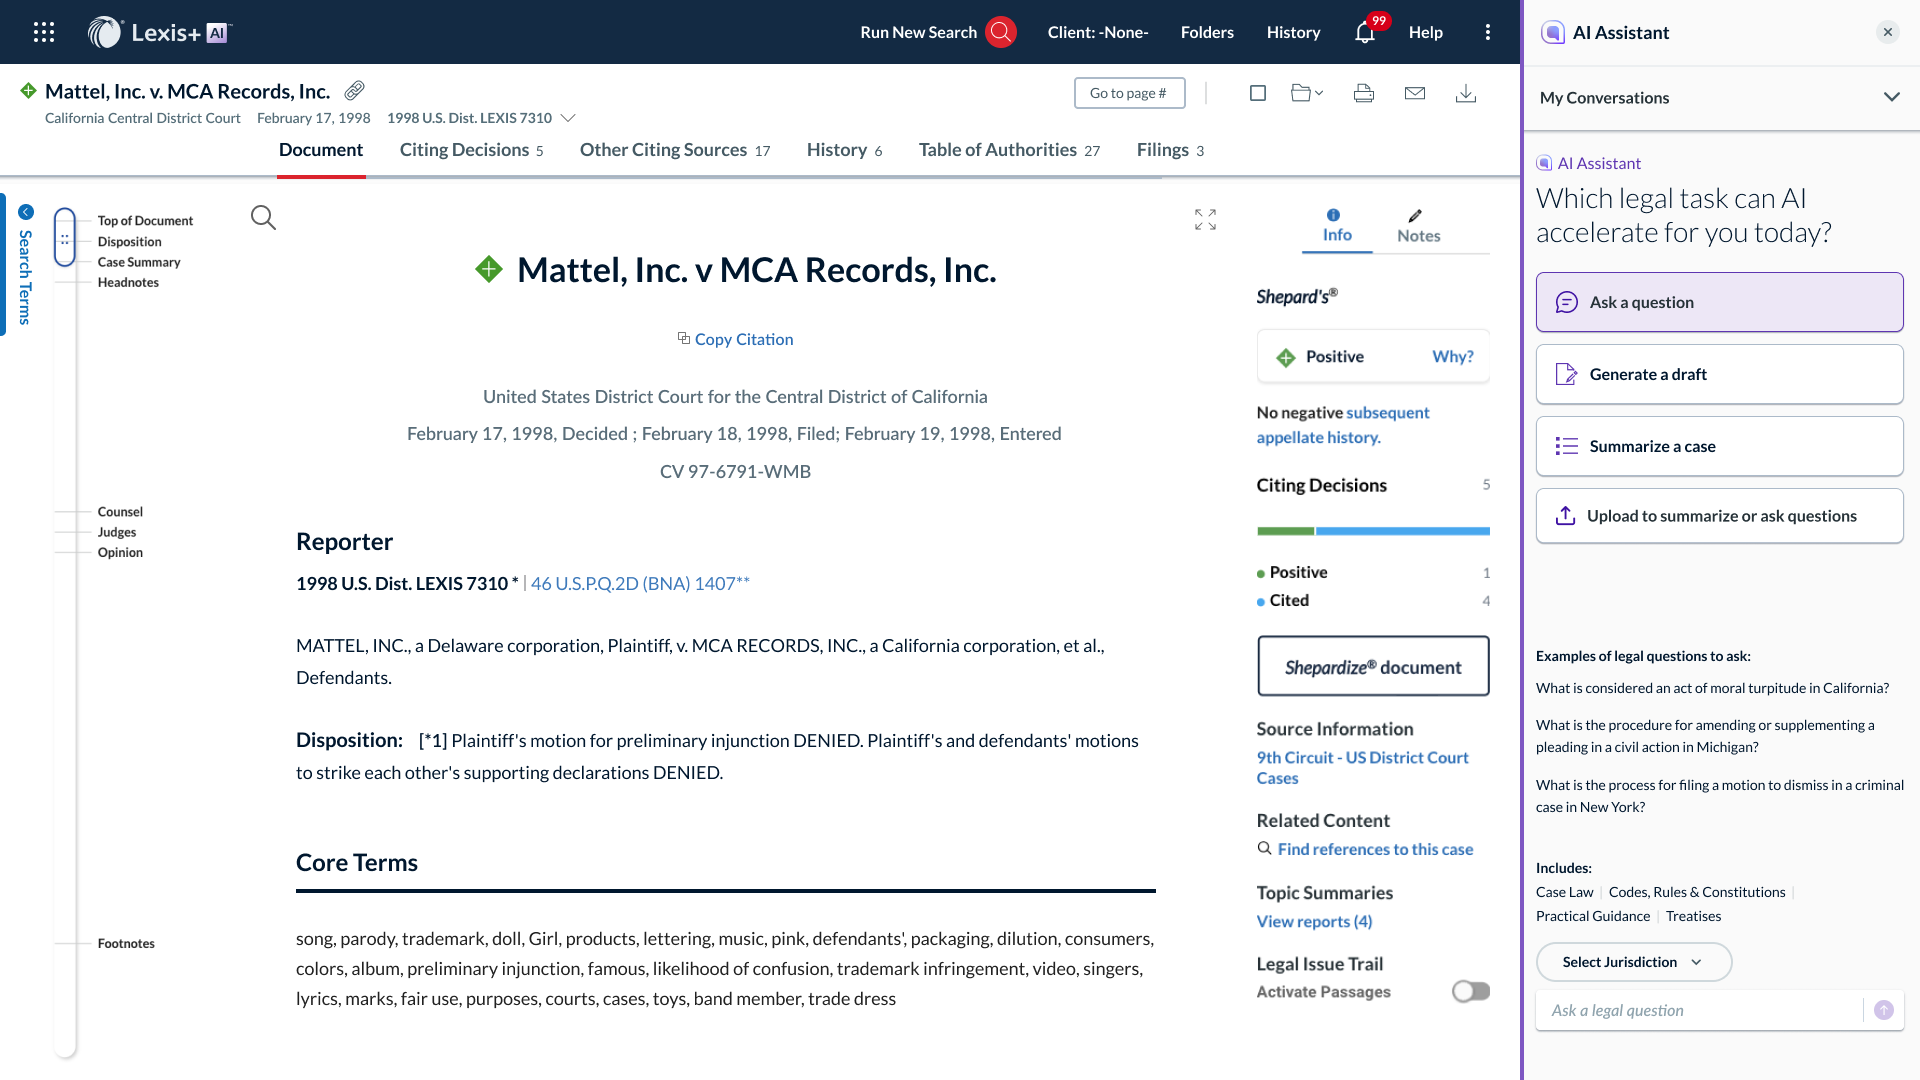Image resolution: width=1920 pixels, height=1080 pixels.
Task: Collapse the Search Terms side panel
Action: point(26,212)
